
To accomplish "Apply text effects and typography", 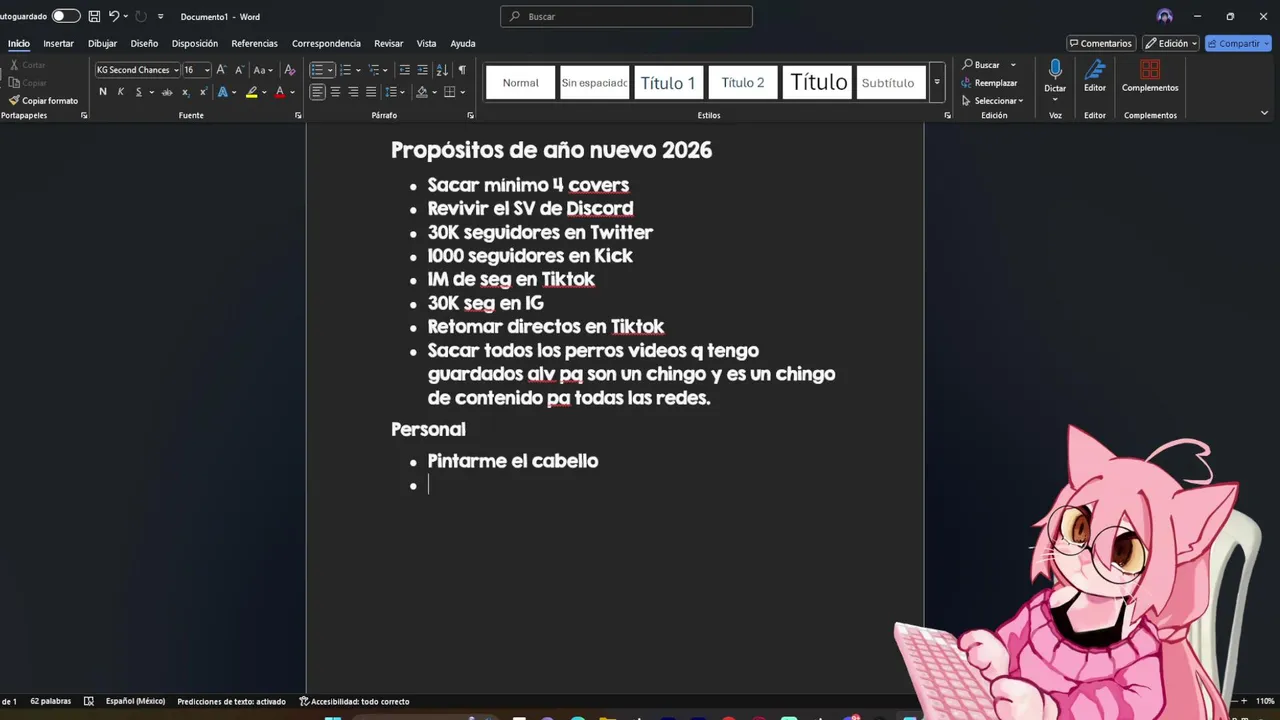I will click(222, 92).
